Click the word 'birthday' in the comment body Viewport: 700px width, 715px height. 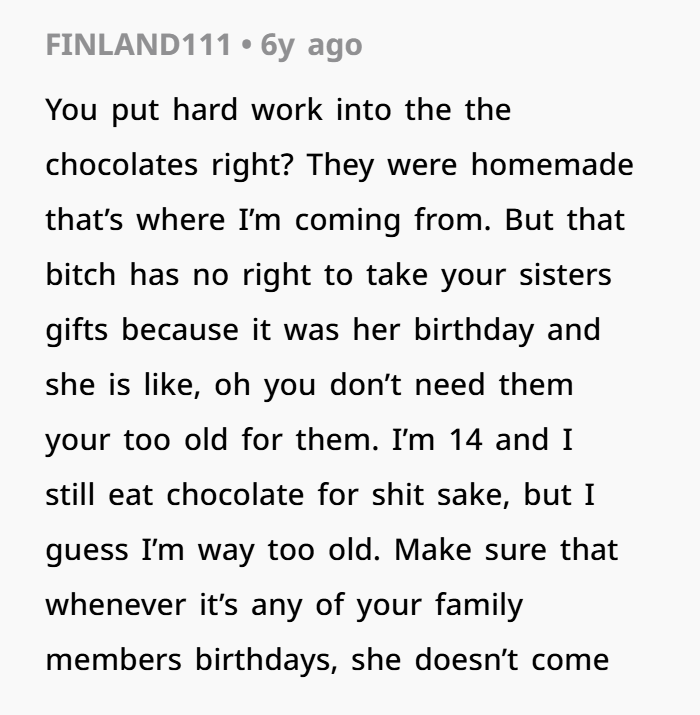click(x=474, y=330)
